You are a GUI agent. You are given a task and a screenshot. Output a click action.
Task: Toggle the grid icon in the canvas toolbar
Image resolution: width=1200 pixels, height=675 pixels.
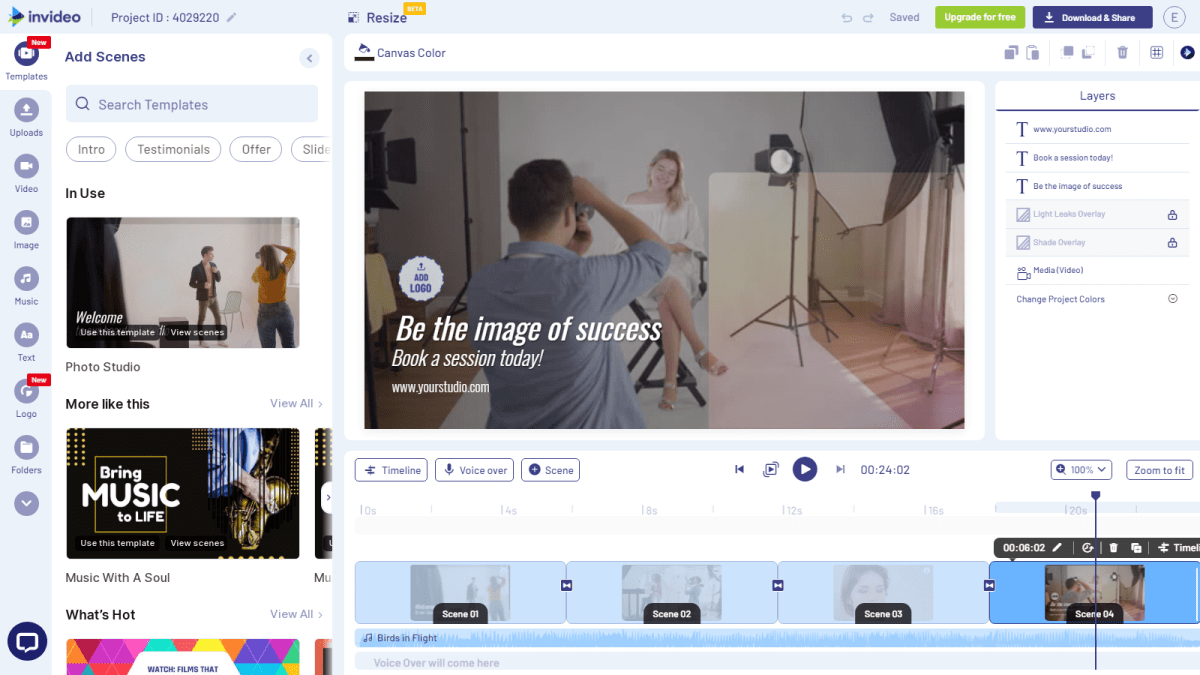[x=1156, y=53]
